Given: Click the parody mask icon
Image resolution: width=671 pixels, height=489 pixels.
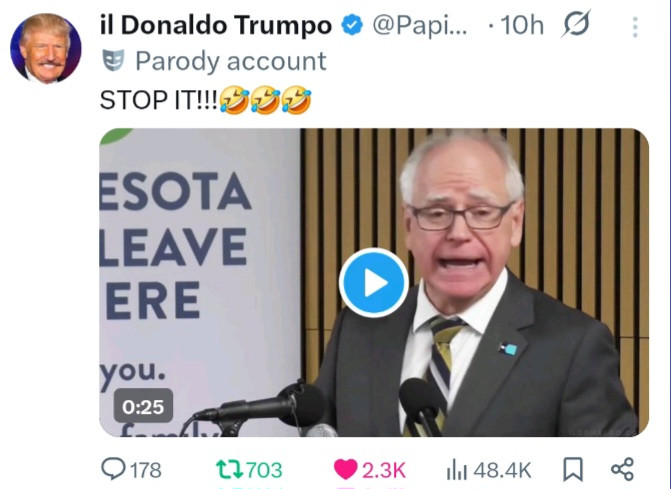Looking at the screenshot, I should [113, 60].
